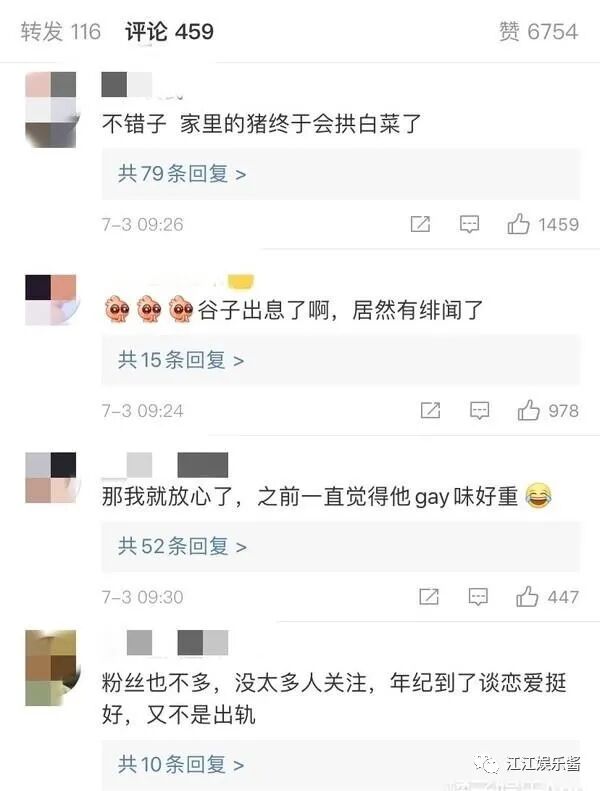Like the comment with 978 likes
The height and width of the screenshot is (791, 600).
[528, 410]
